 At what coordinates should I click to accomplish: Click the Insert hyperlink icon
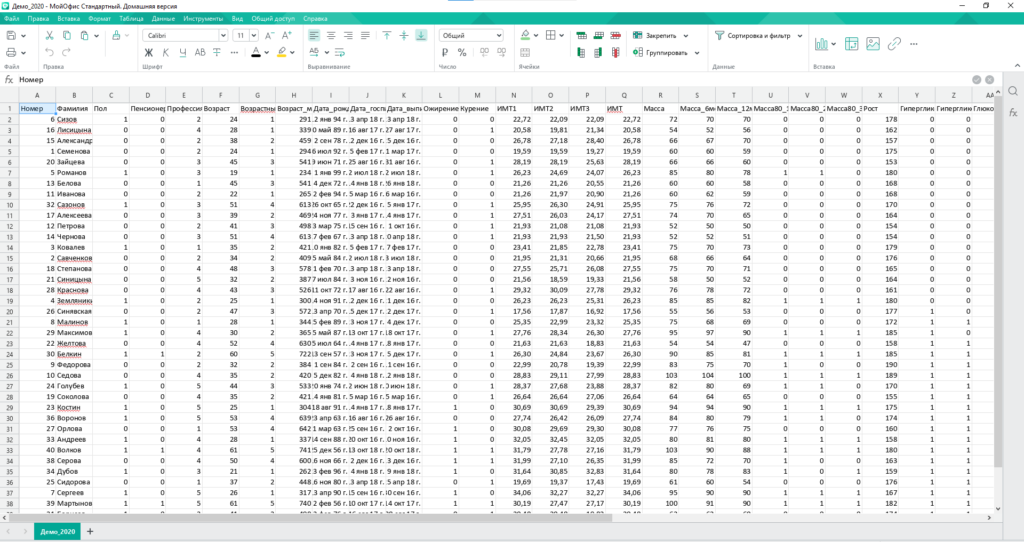895,44
